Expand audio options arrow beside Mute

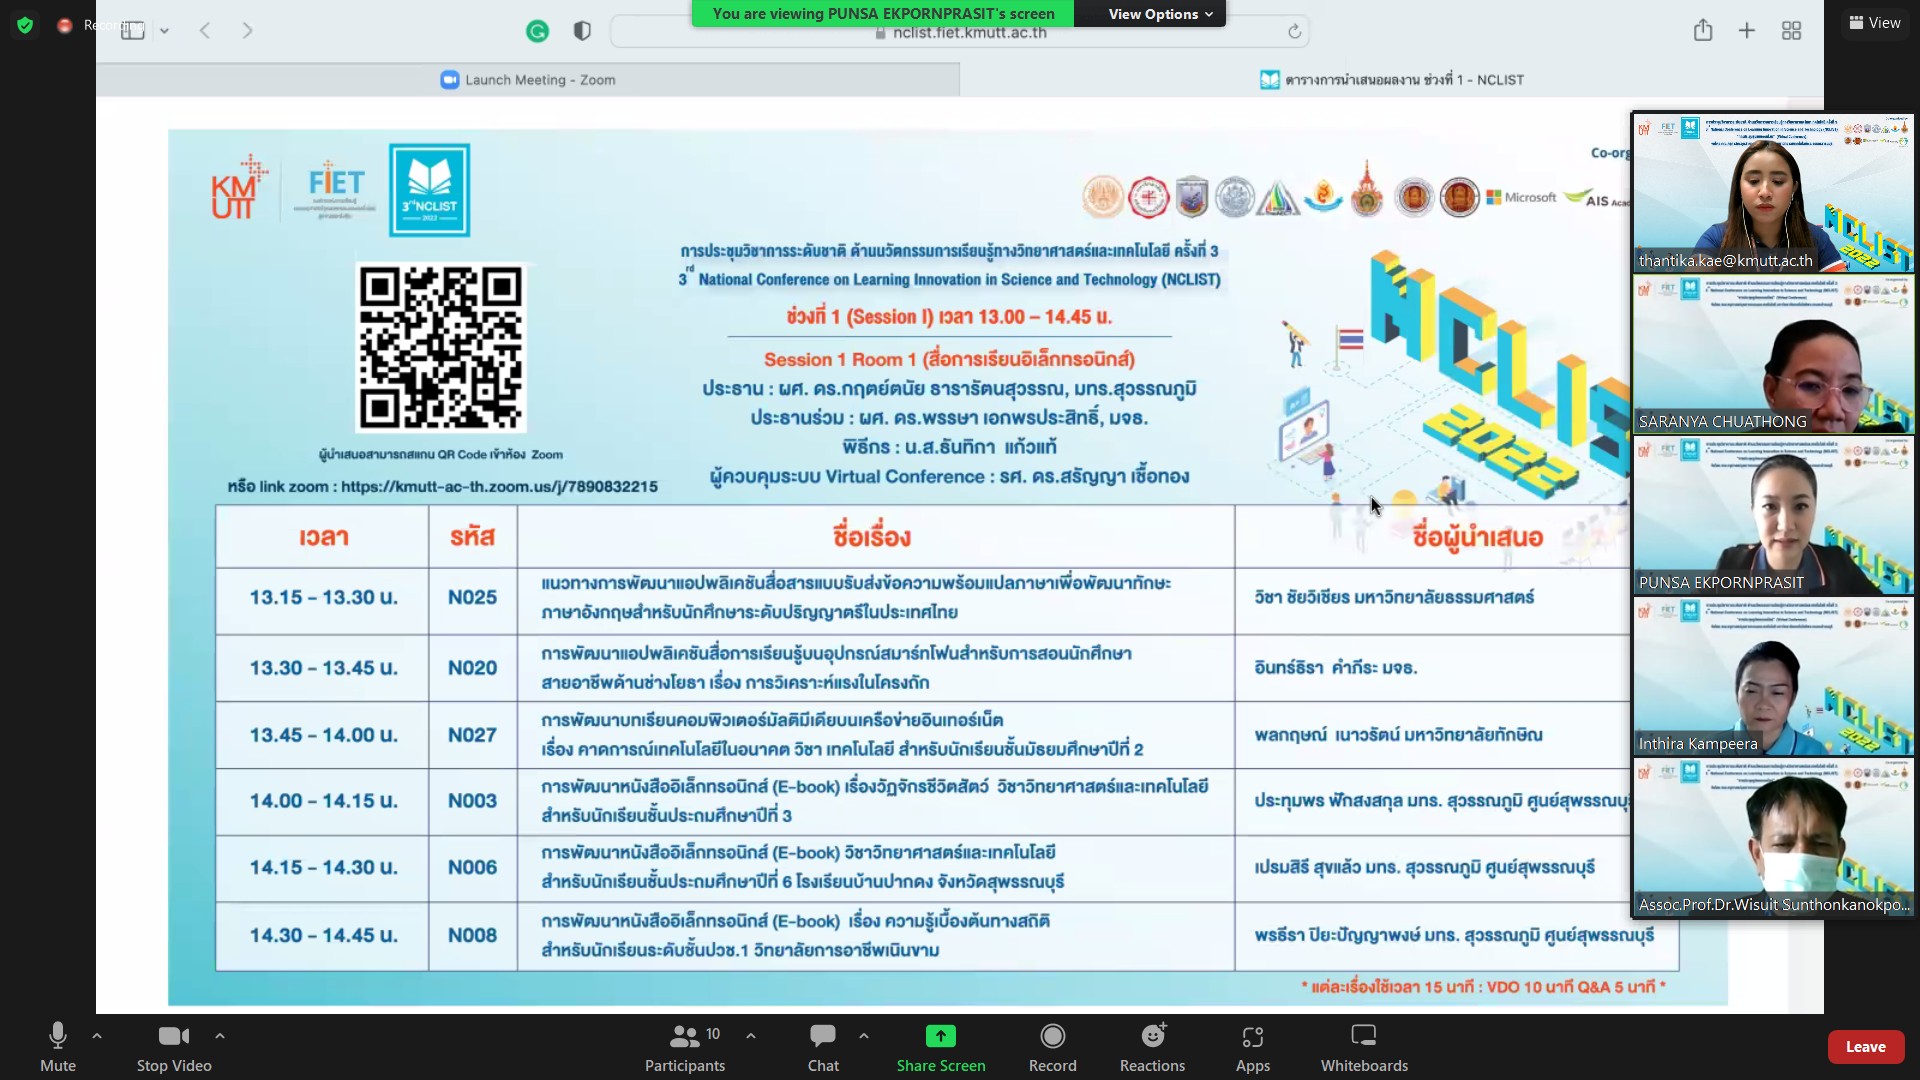pyautogui.click(x=97, y=1036)
